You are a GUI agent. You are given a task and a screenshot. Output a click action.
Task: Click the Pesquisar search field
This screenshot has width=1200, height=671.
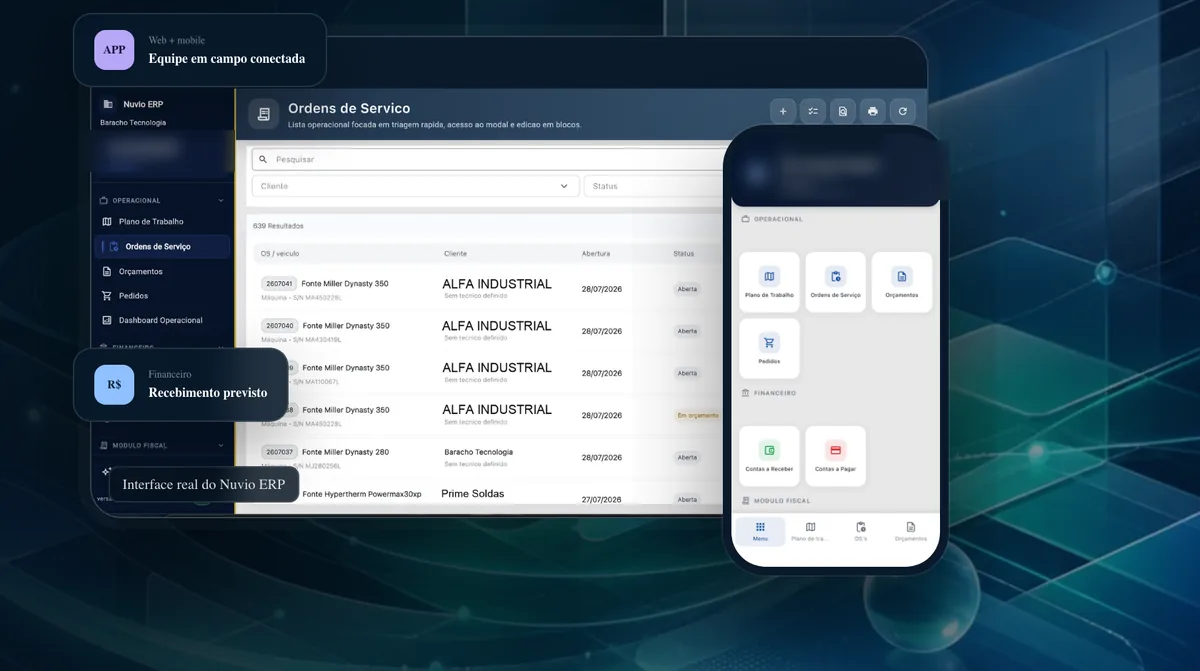click(x=487, y=159)
